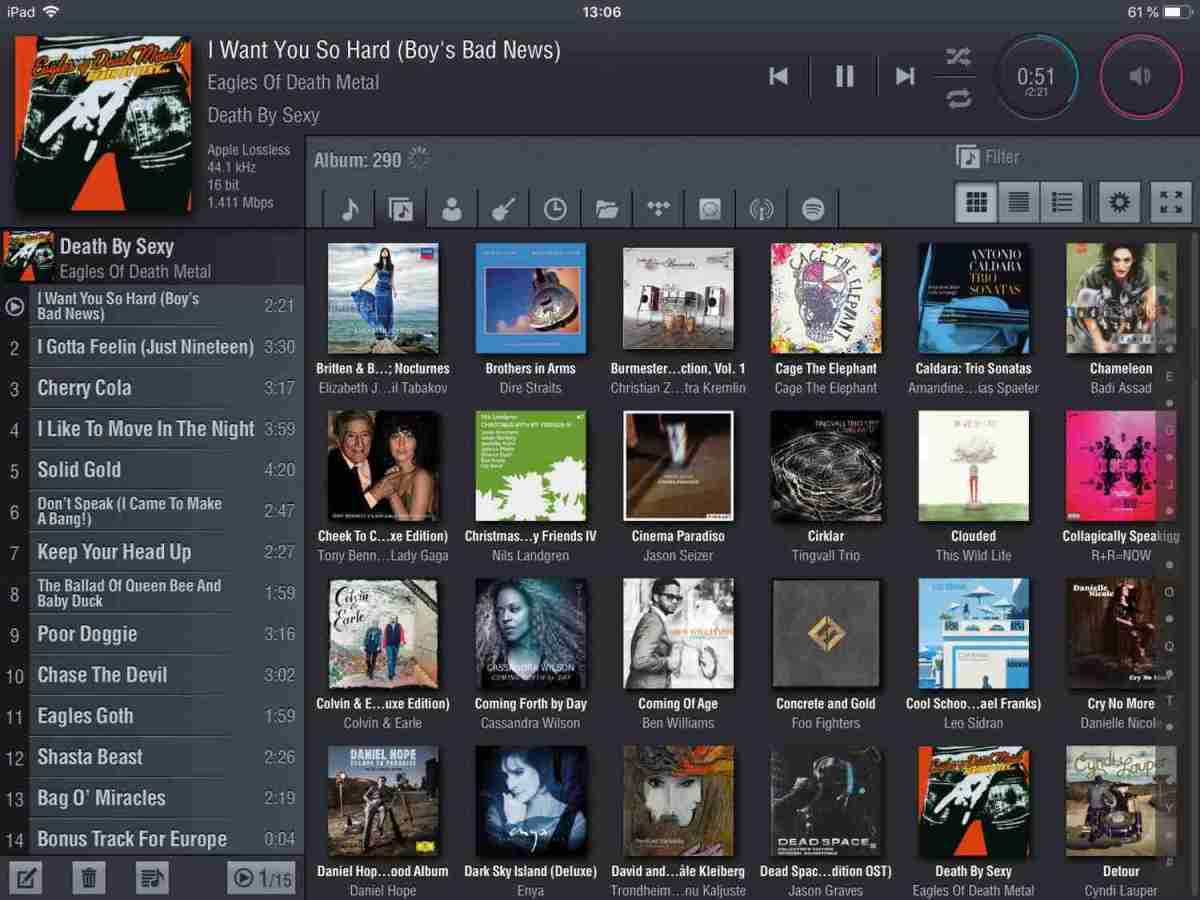Image resolution: width=1200 pixels, height=900 pixels.
Task: Open the Brothers in Arms album cover
Action: click(x=531, y=298)
